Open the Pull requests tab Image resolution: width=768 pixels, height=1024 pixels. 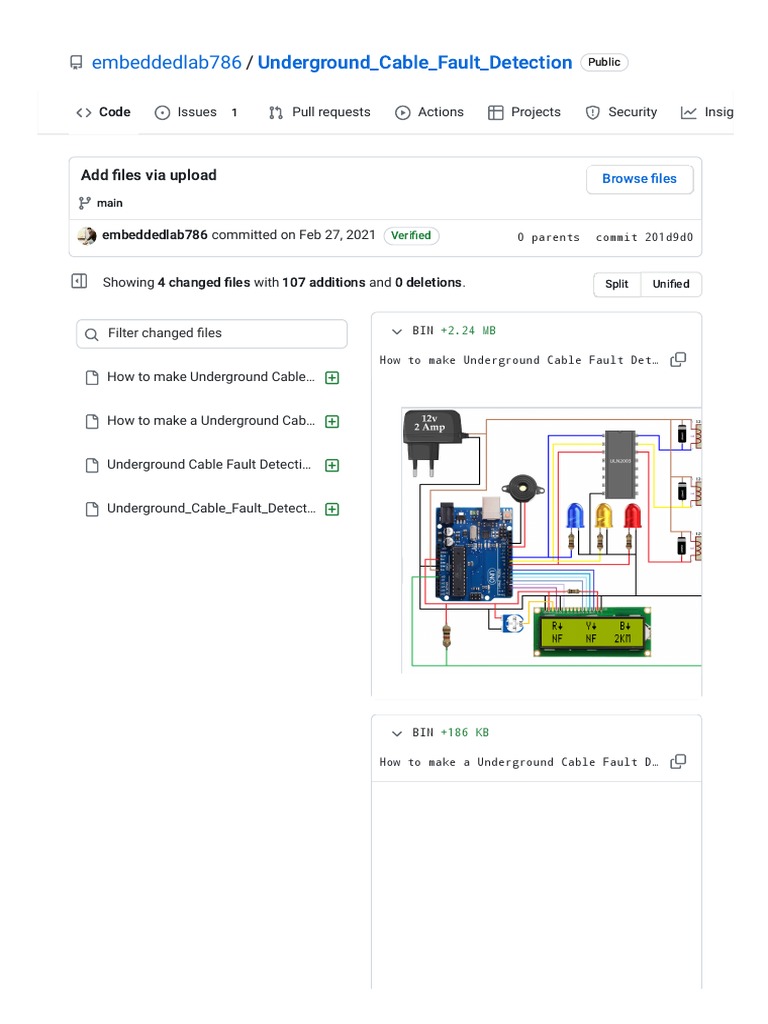pyautogui.click(x=320, y=112)
